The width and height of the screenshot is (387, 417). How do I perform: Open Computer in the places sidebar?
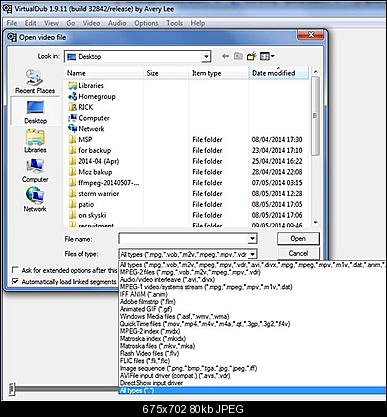point(35,170)
